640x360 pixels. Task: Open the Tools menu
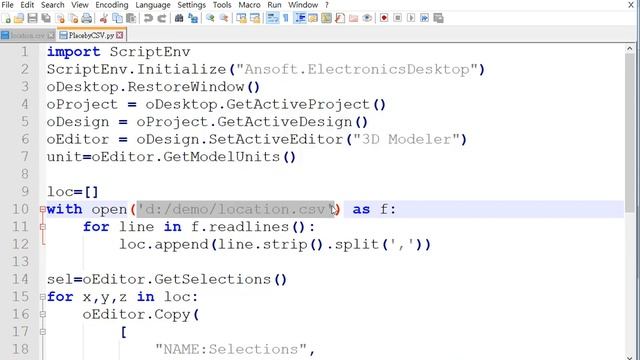[x=222, y=5]
